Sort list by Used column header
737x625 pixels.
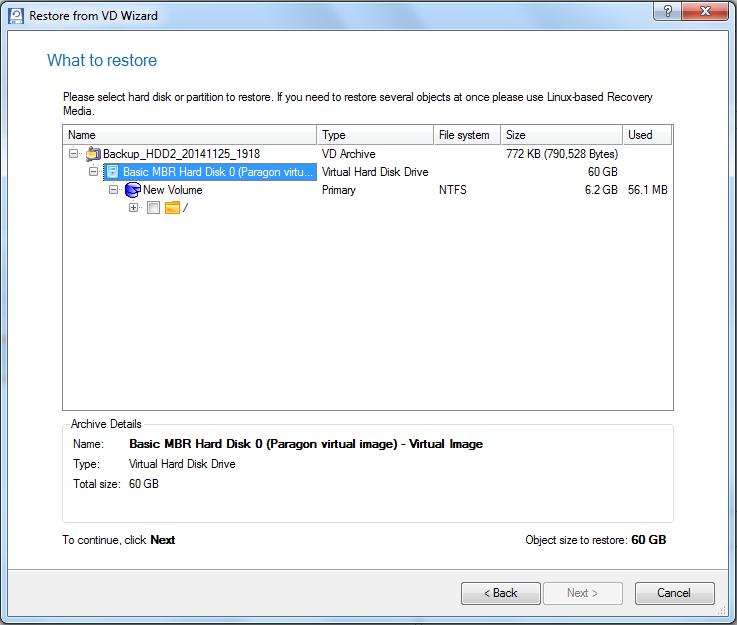pos(647,135)
